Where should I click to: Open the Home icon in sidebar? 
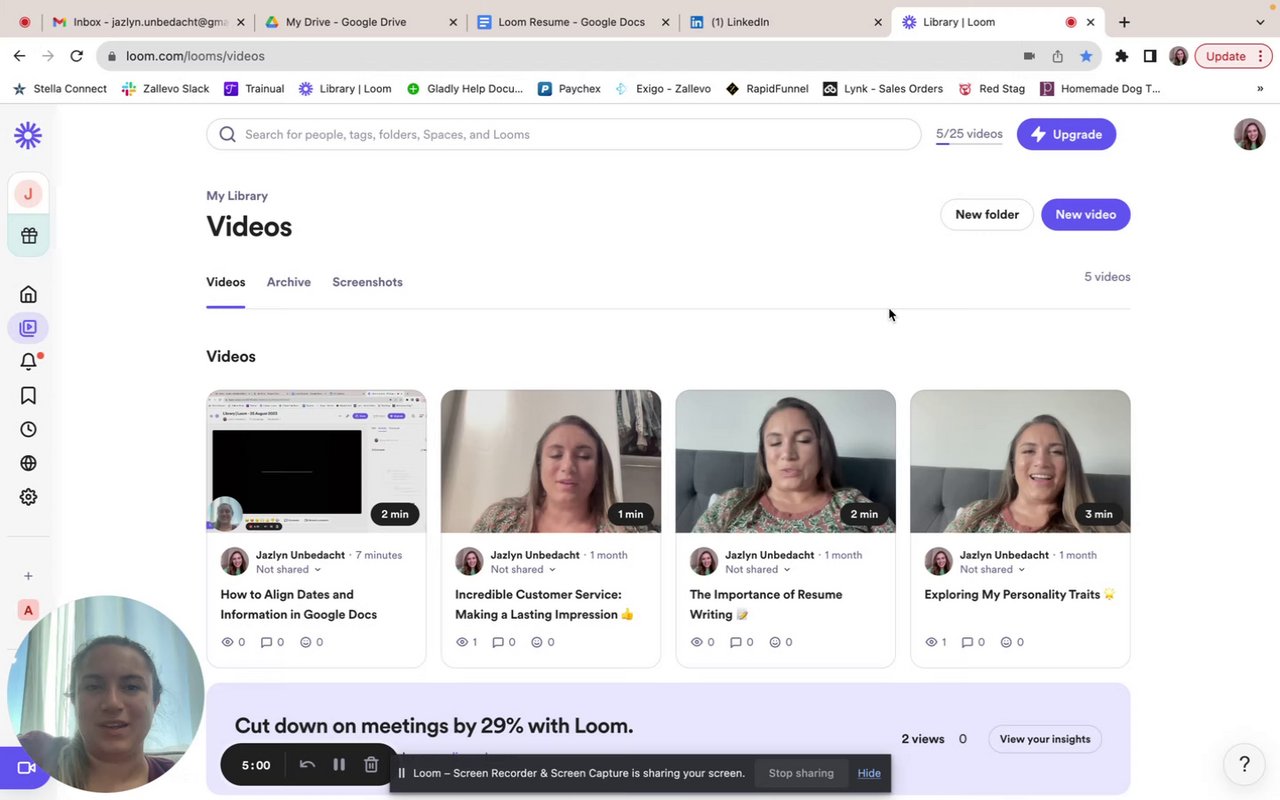point(28,294)
